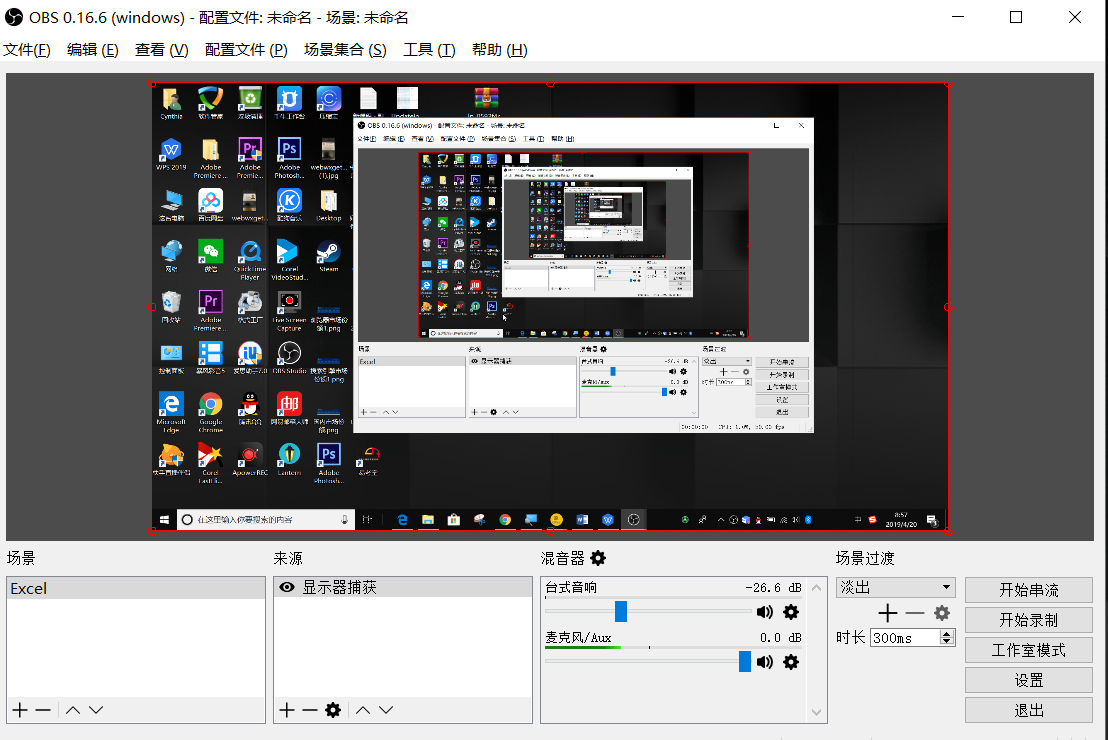Open source properties gear icon
Image resolution: width=1108 pixels, height=740 pixels.
(x=333, y=710)
